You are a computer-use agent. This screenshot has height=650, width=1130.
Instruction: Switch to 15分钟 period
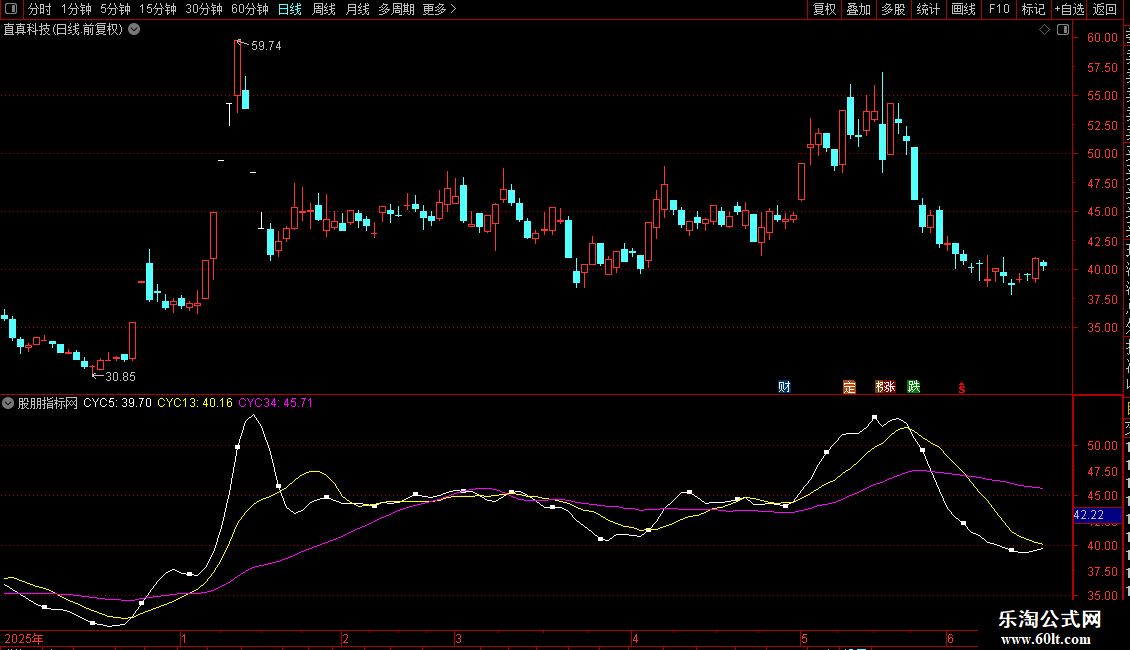coord(158,9)
